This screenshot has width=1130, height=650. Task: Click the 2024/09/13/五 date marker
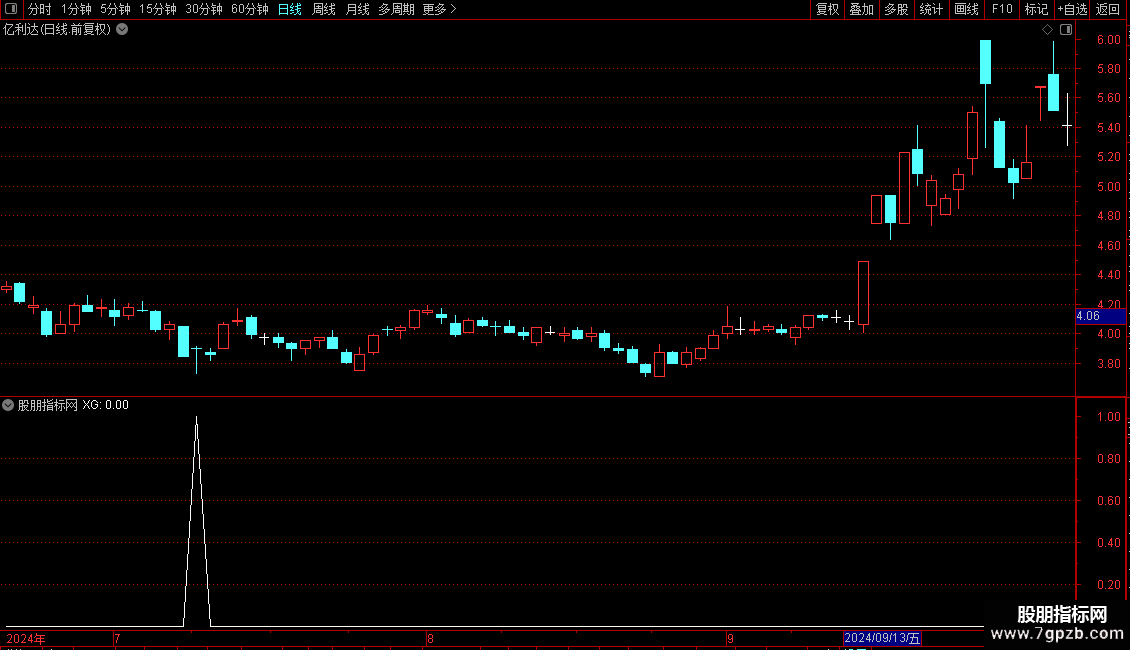pos(882,638)
